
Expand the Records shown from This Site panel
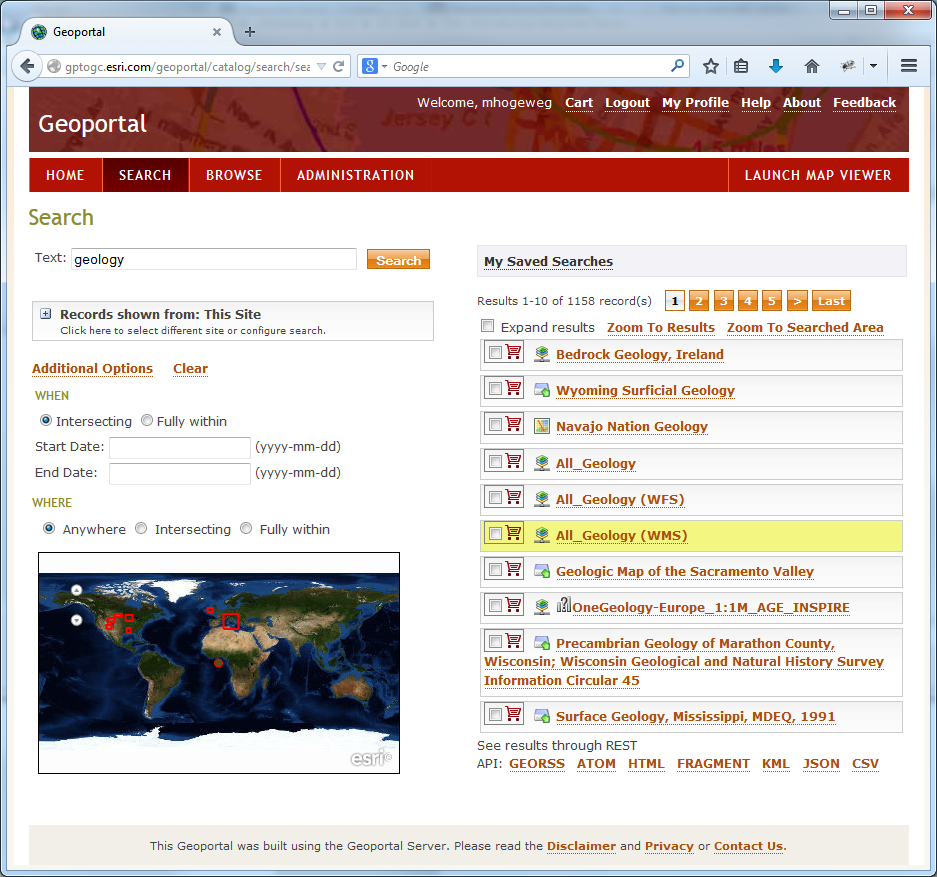(x=45, y=313)
